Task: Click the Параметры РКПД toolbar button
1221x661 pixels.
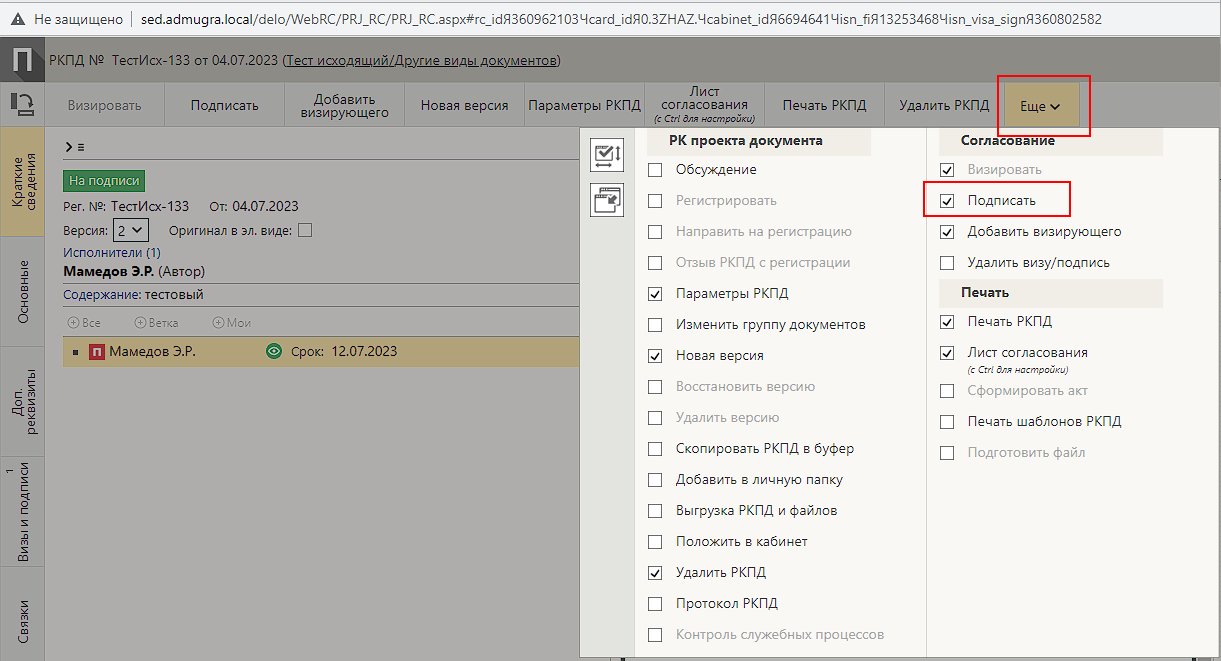Action: coord(584,105)
